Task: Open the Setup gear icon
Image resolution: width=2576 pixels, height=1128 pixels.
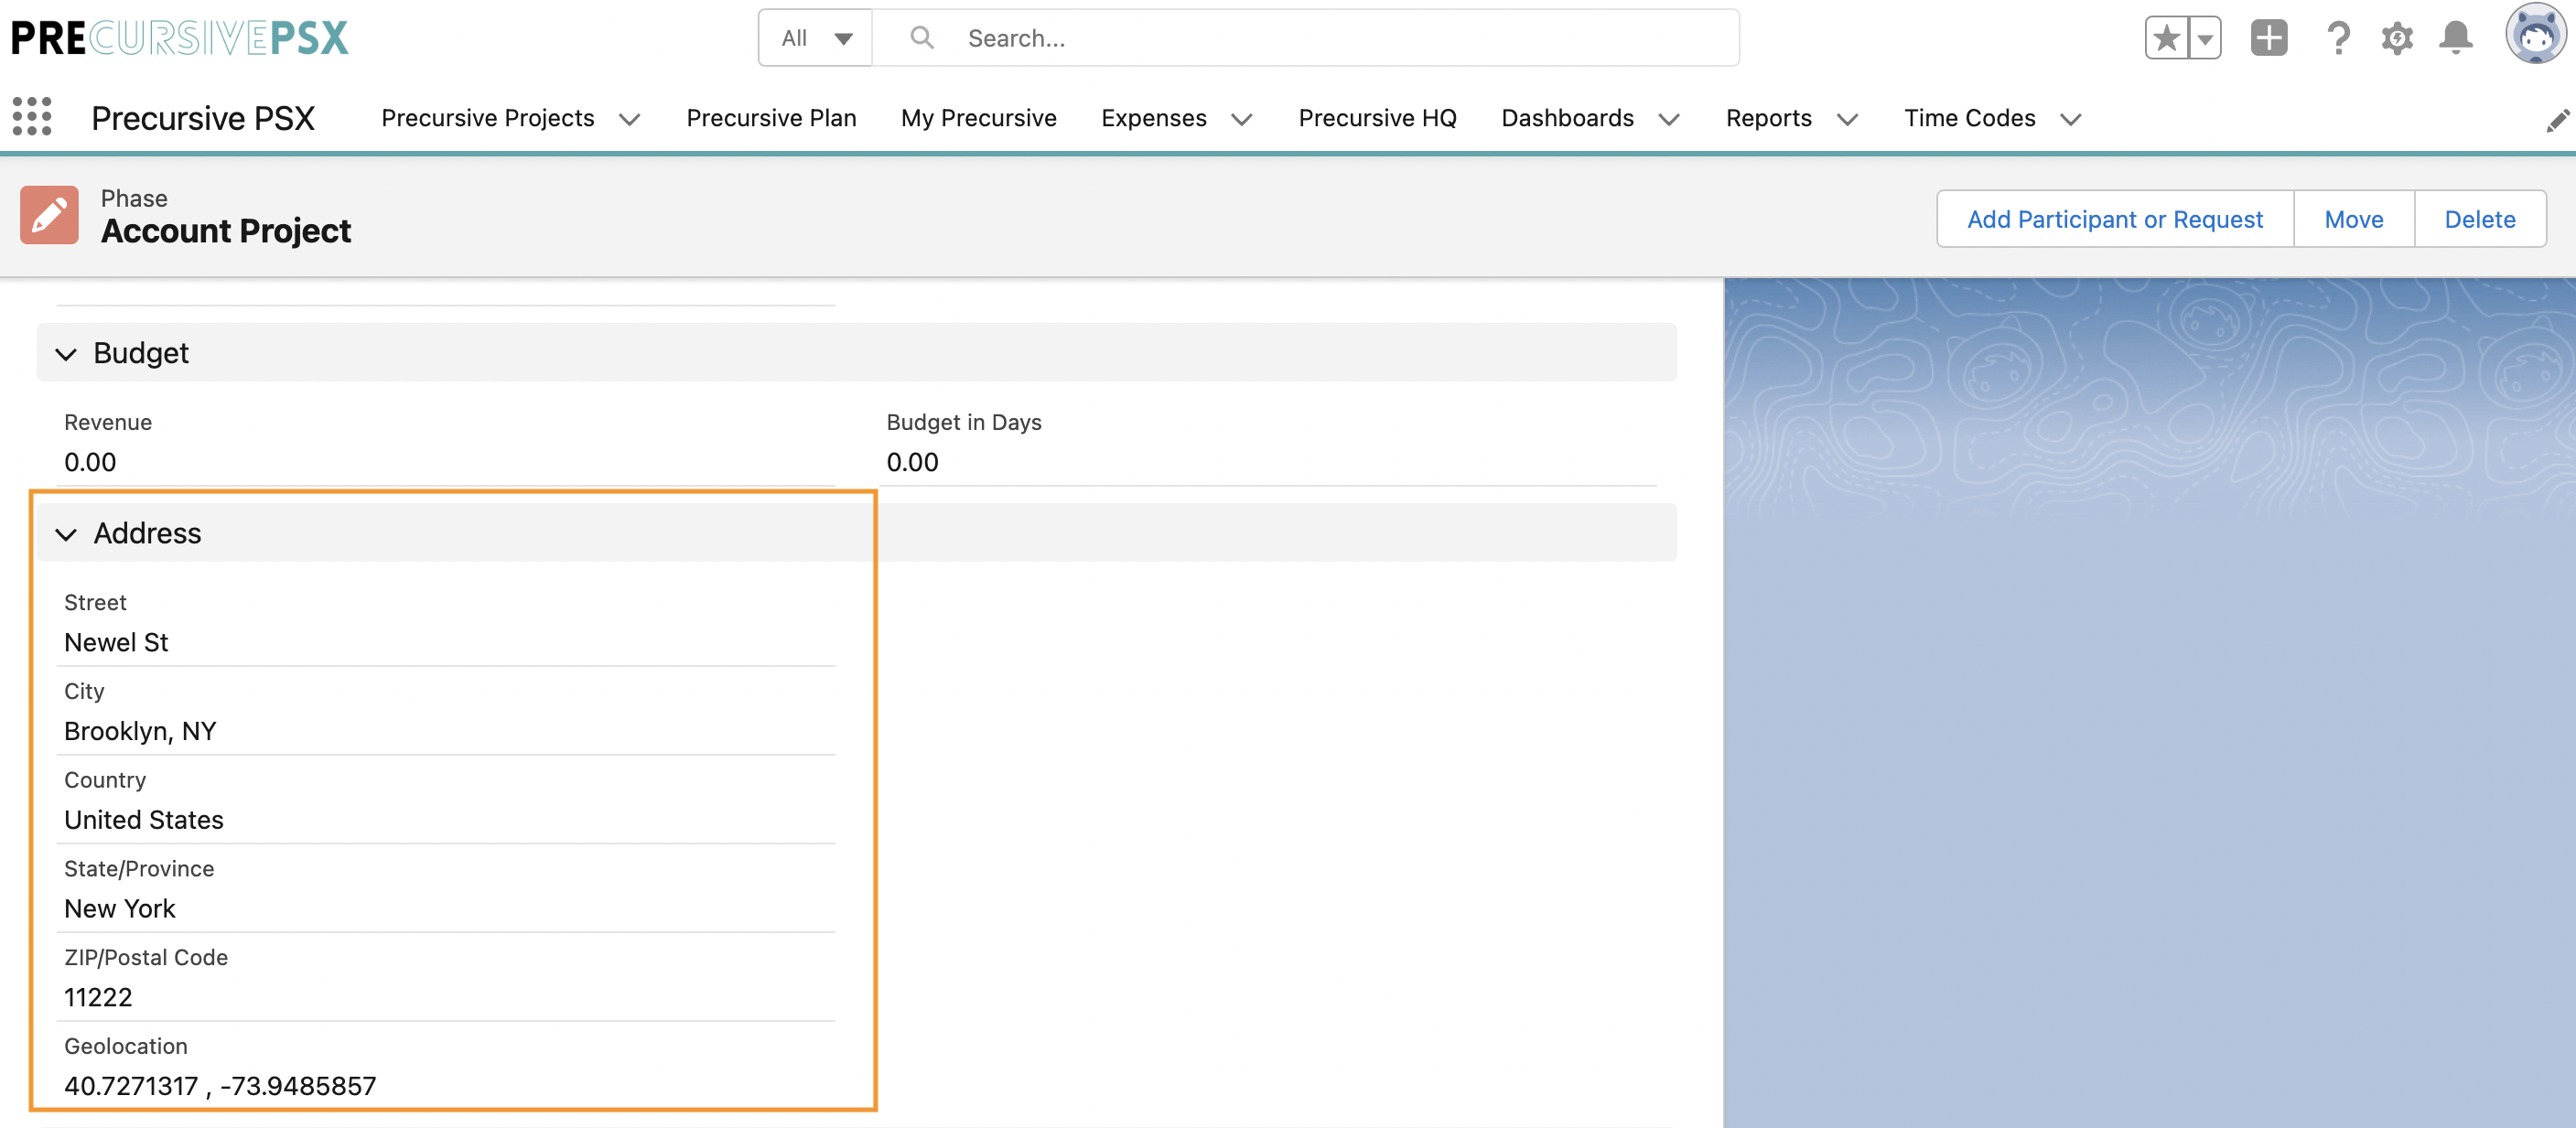Action: (2397, 38)
